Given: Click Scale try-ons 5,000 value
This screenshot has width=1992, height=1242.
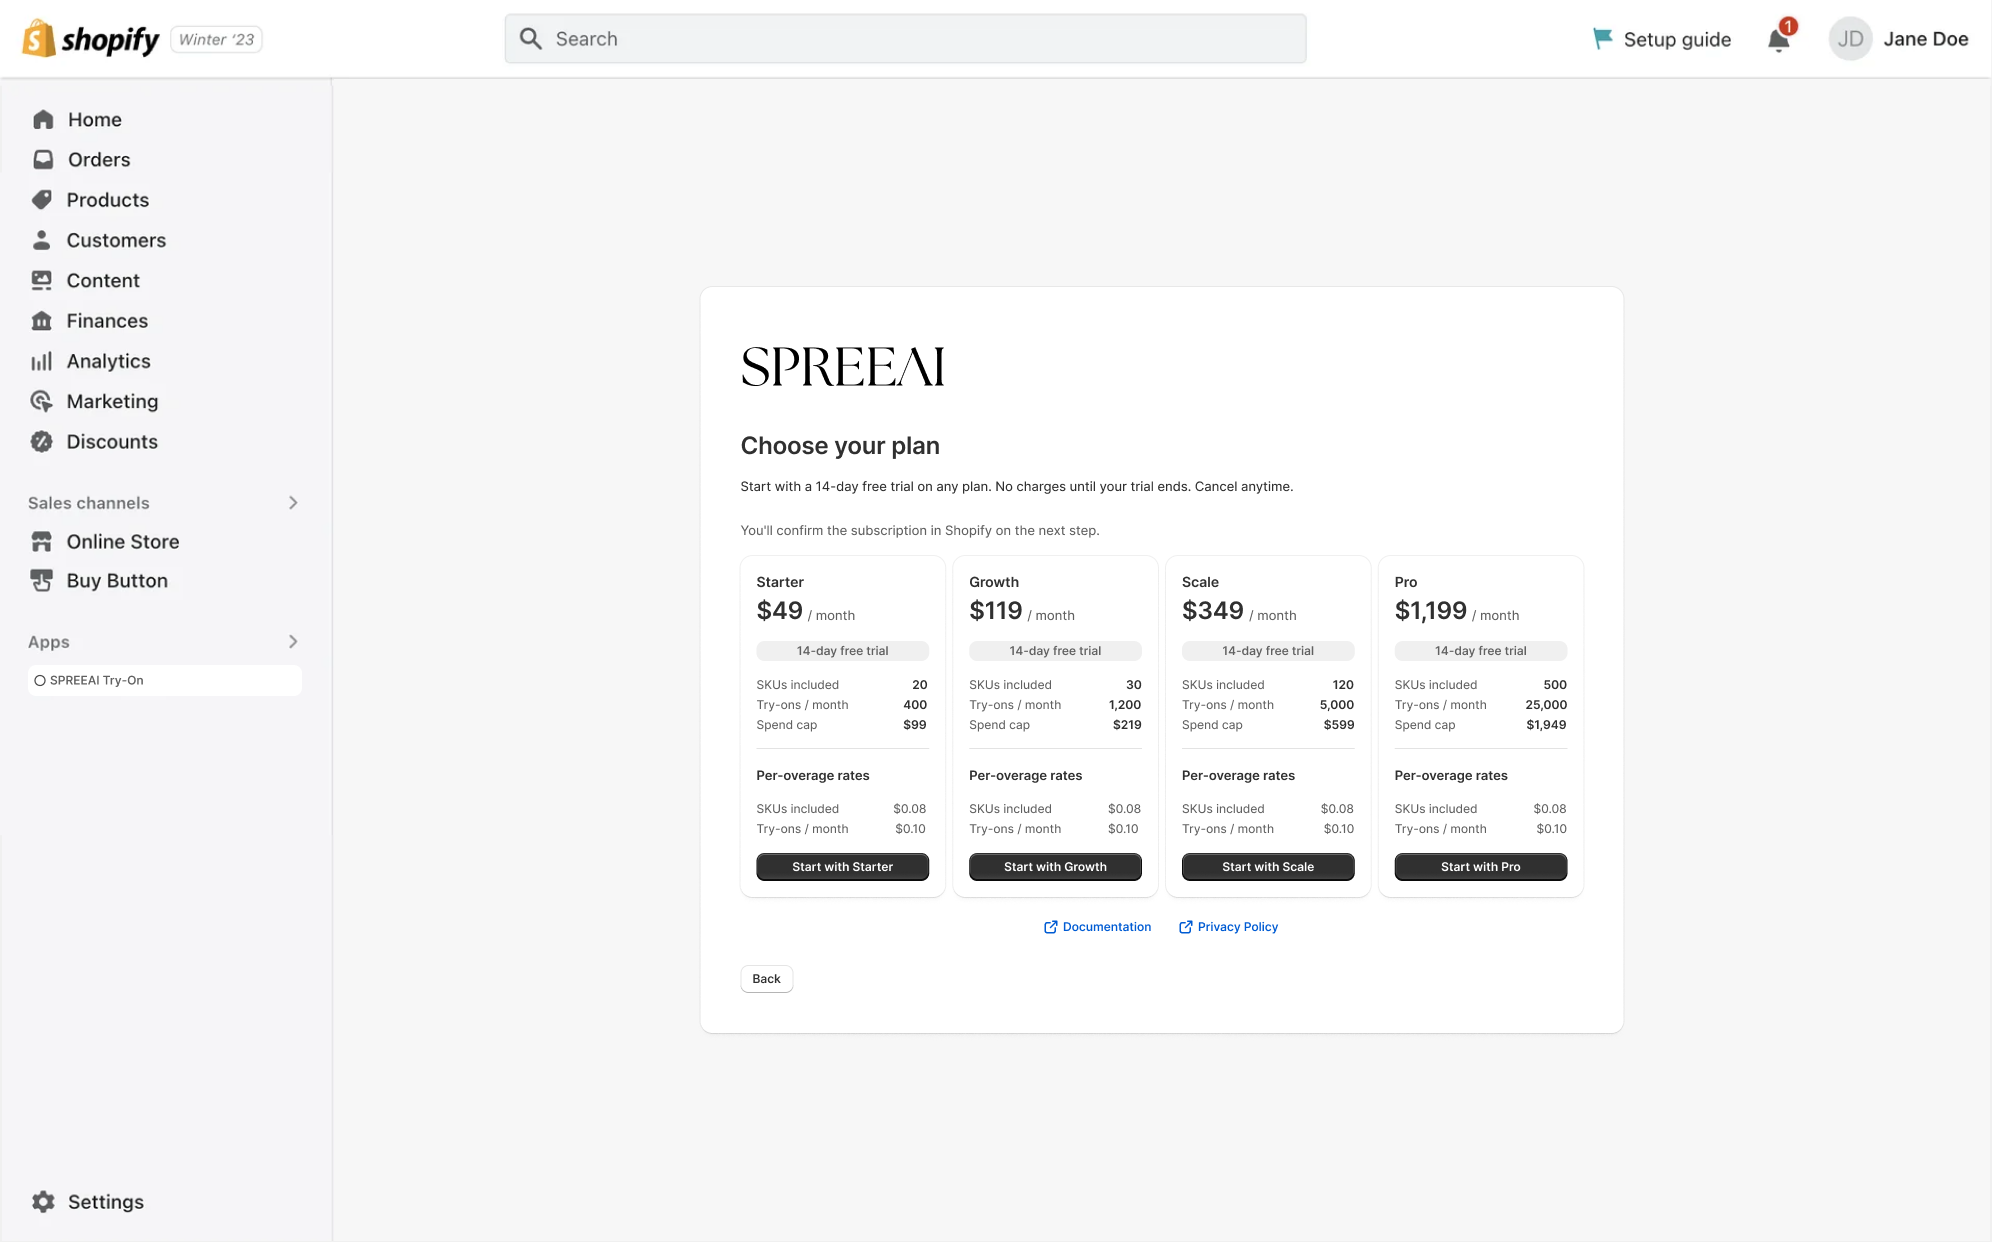Looking at the screenshot, I should 1337,705.
